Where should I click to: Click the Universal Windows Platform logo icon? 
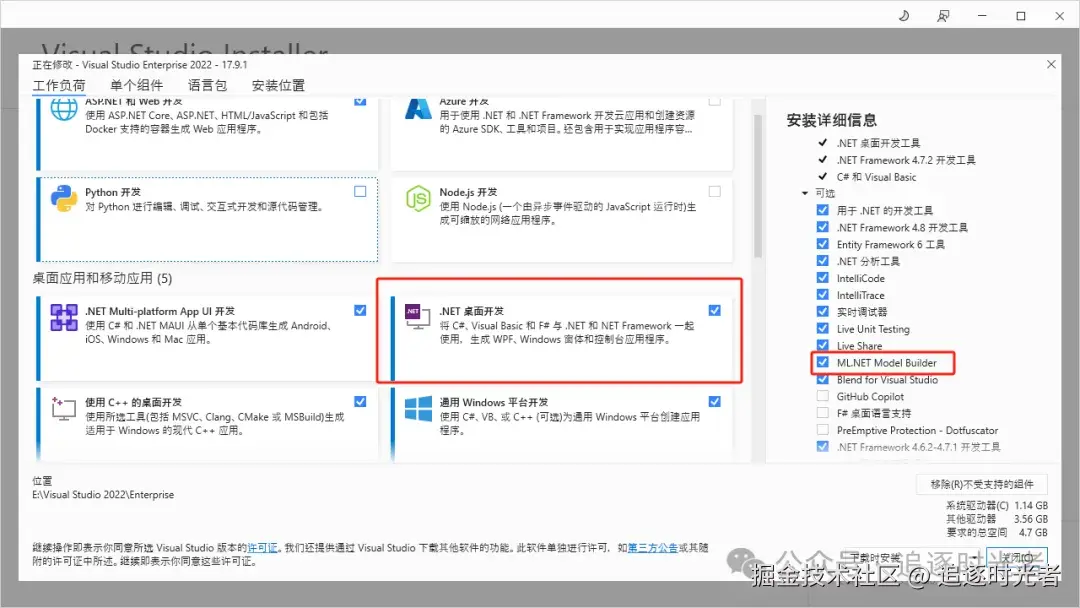[x=418, y=408]
